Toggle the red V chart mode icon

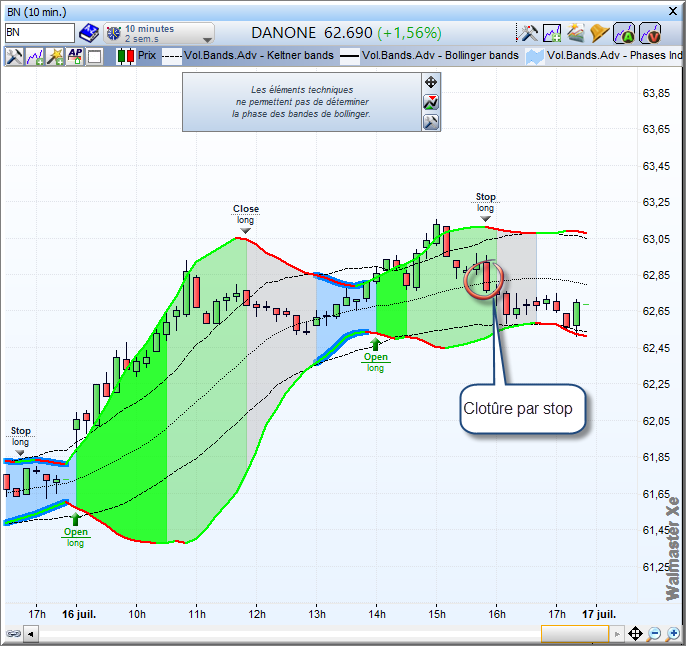click(650, 33)
